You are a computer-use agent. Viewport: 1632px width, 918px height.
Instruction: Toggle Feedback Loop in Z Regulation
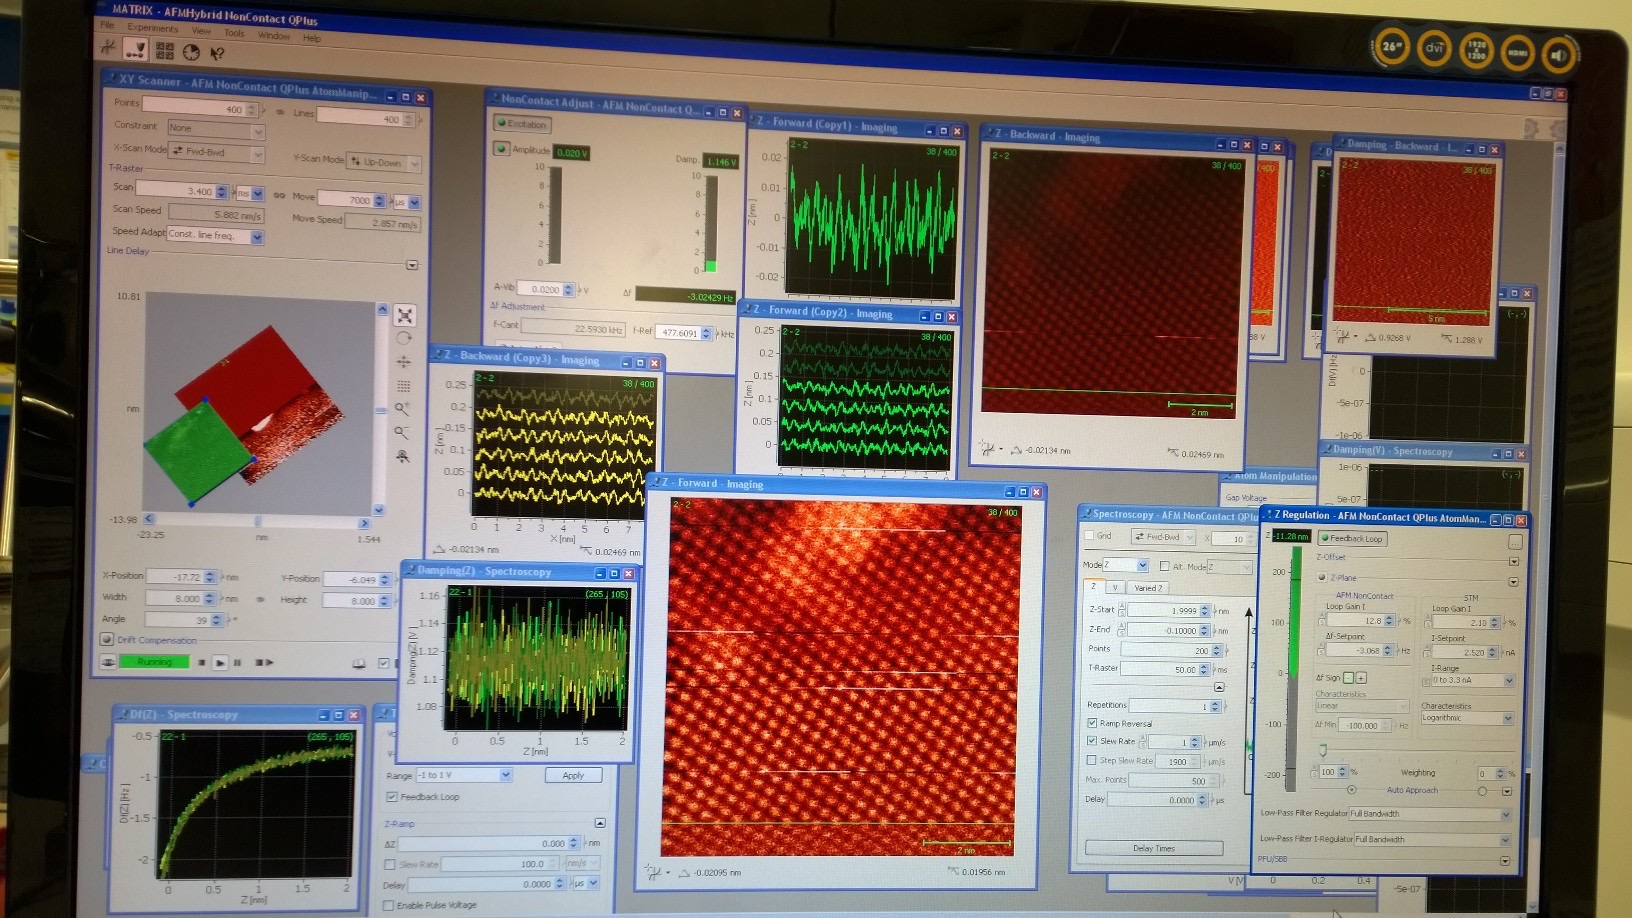[1351, 538]
